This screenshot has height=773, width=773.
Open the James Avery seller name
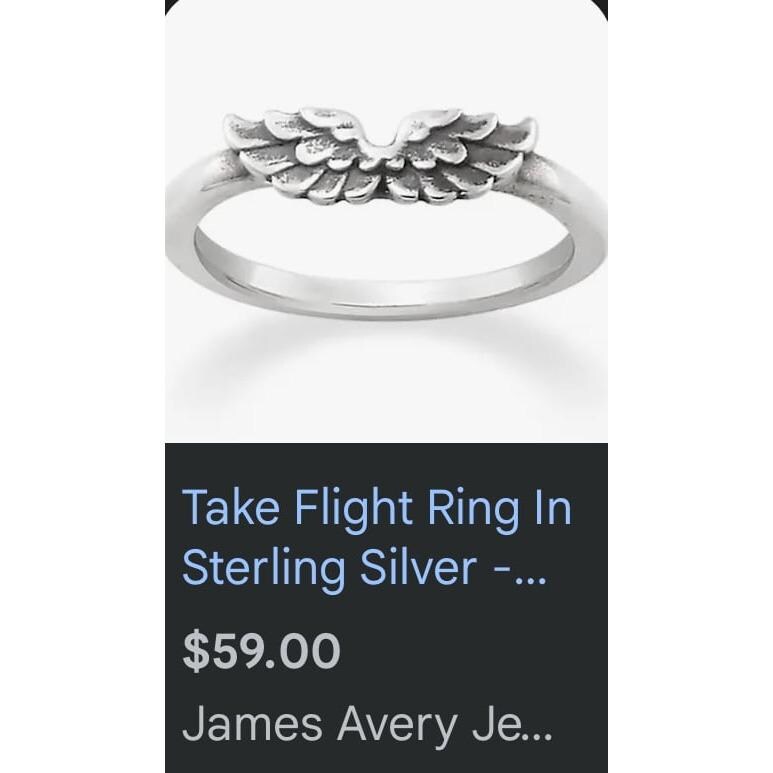[367, 724]
